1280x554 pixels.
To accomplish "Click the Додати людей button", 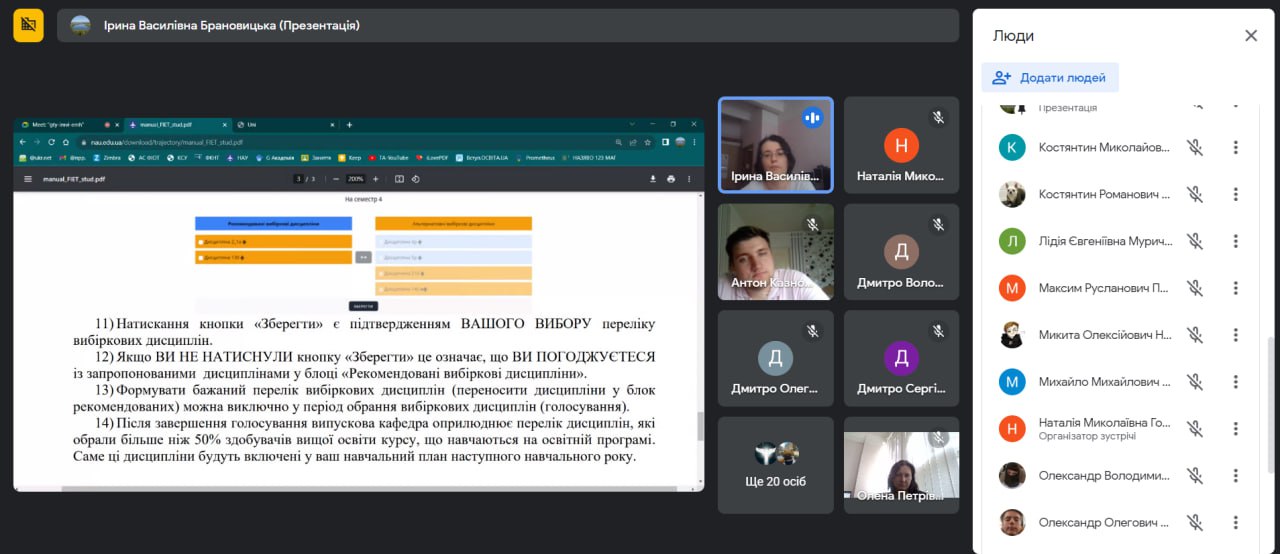I will click(x=1050, y=77).
